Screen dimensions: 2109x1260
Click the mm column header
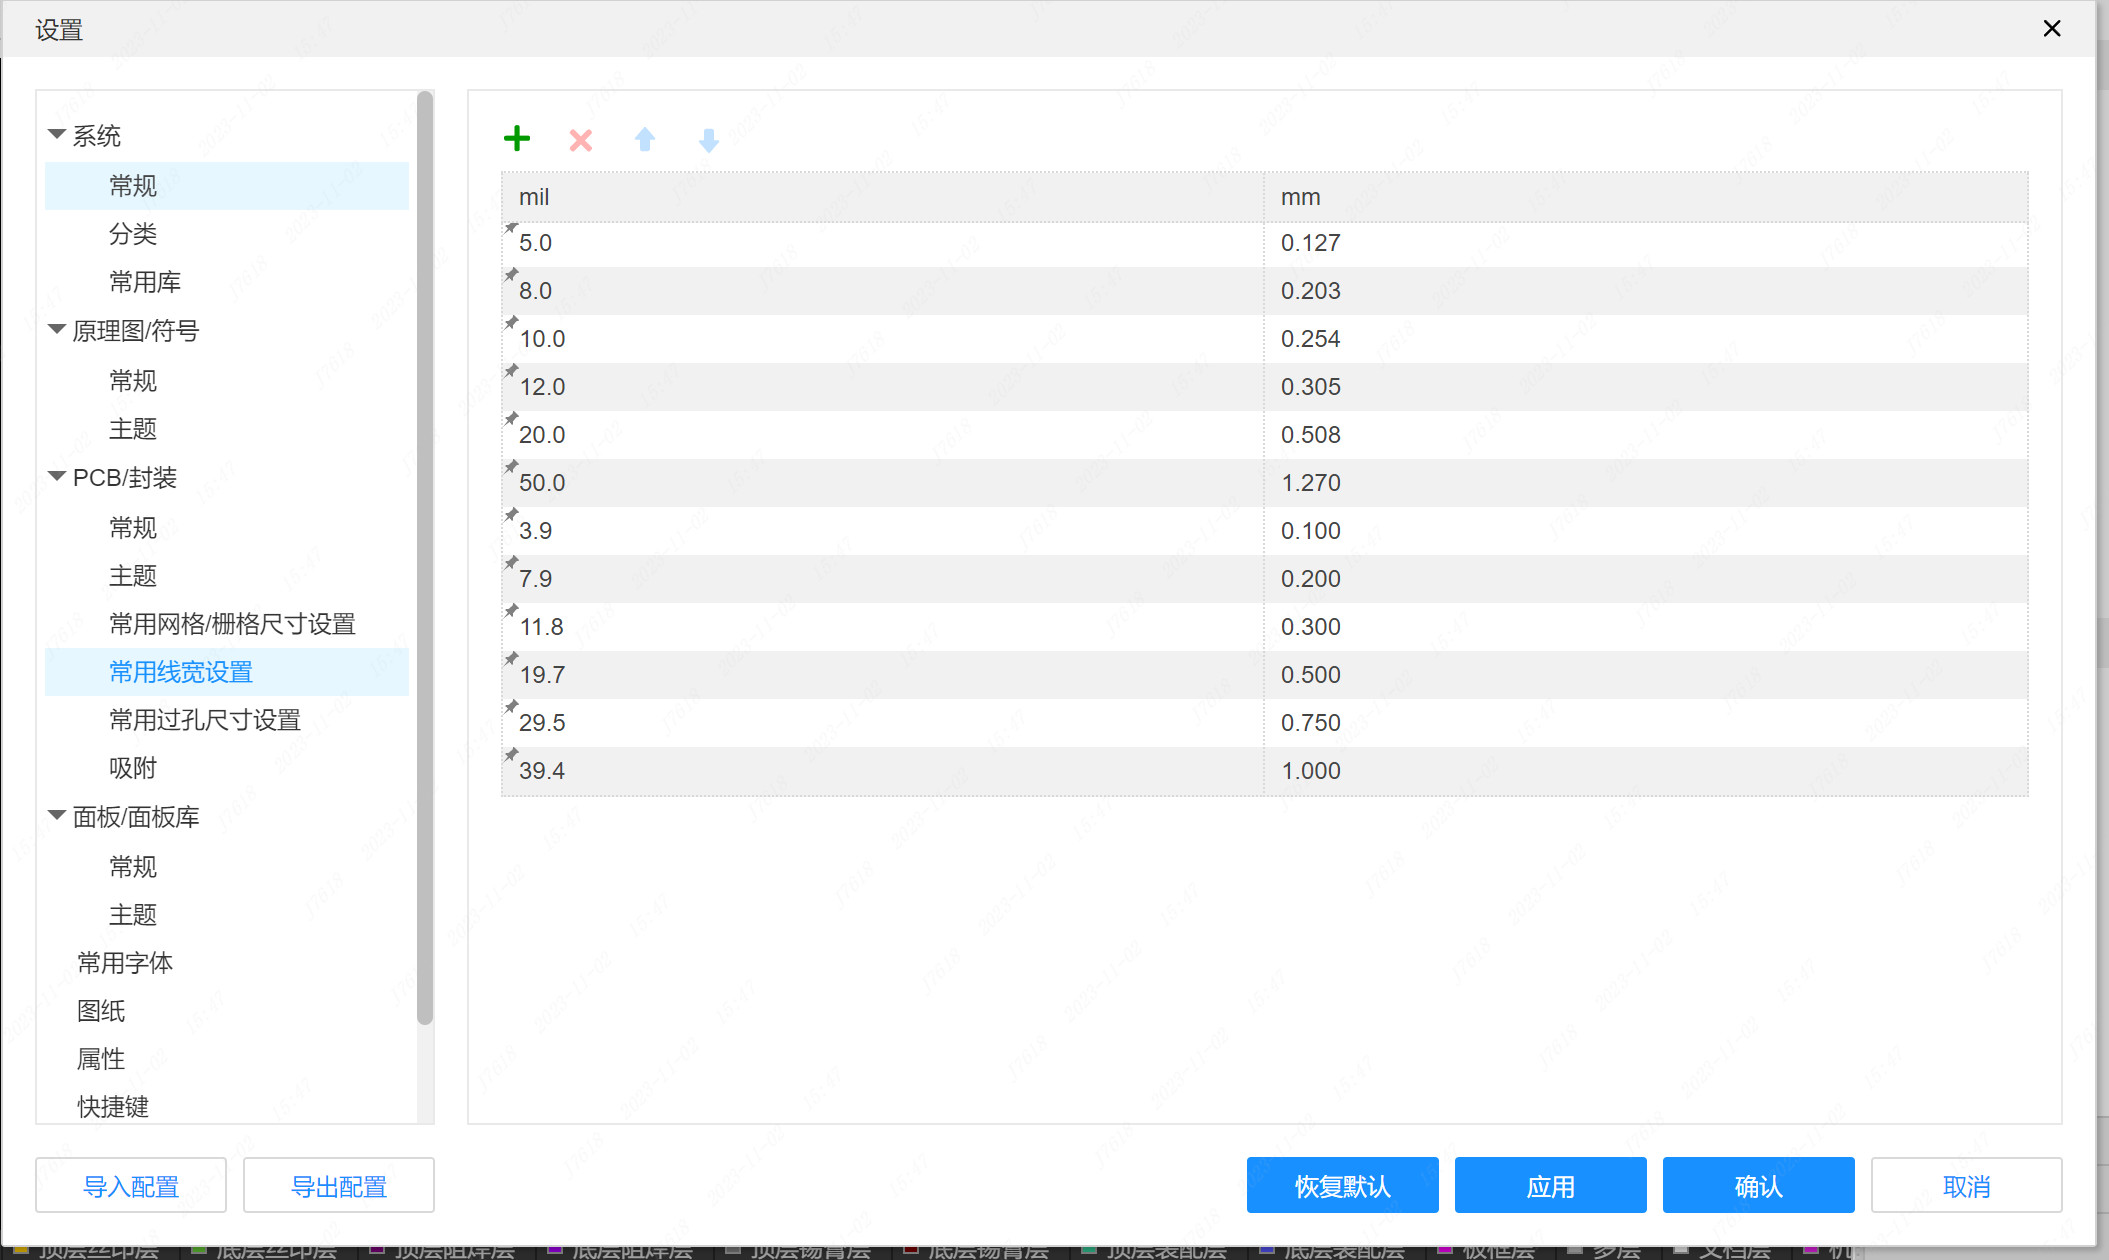pos(1646,197)
